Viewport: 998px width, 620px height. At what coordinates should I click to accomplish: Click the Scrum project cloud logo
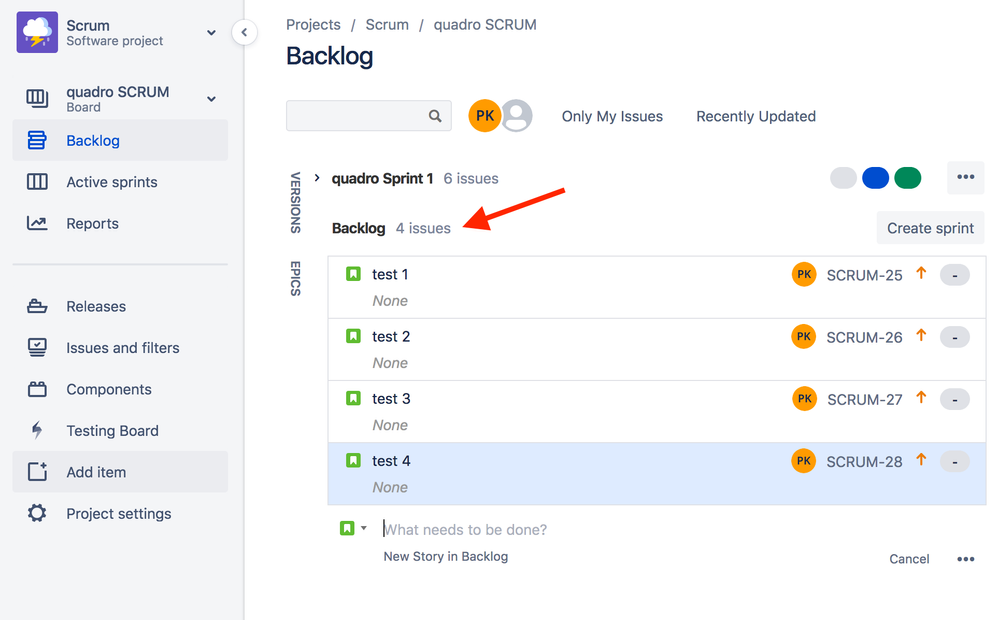tap(37, 32)
